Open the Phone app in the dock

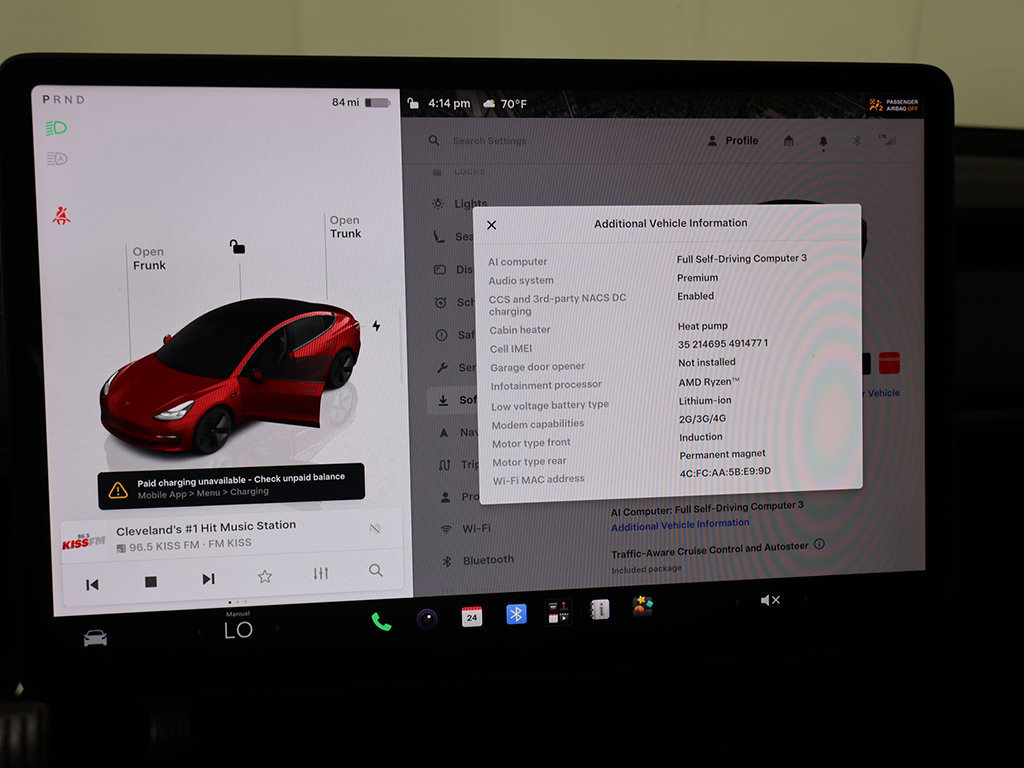[x=381, y=621]
